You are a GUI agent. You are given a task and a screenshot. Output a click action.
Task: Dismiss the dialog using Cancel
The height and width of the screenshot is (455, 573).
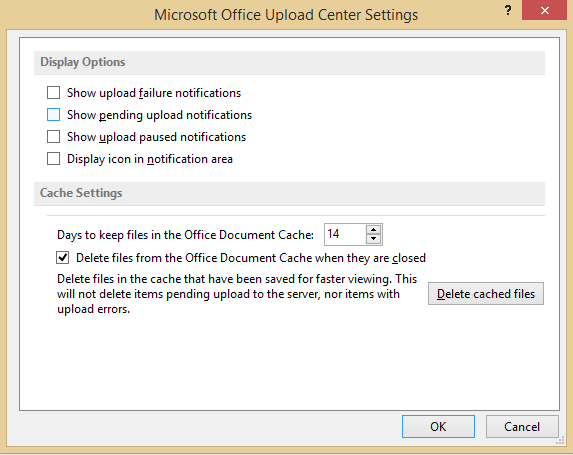point(522,426)
